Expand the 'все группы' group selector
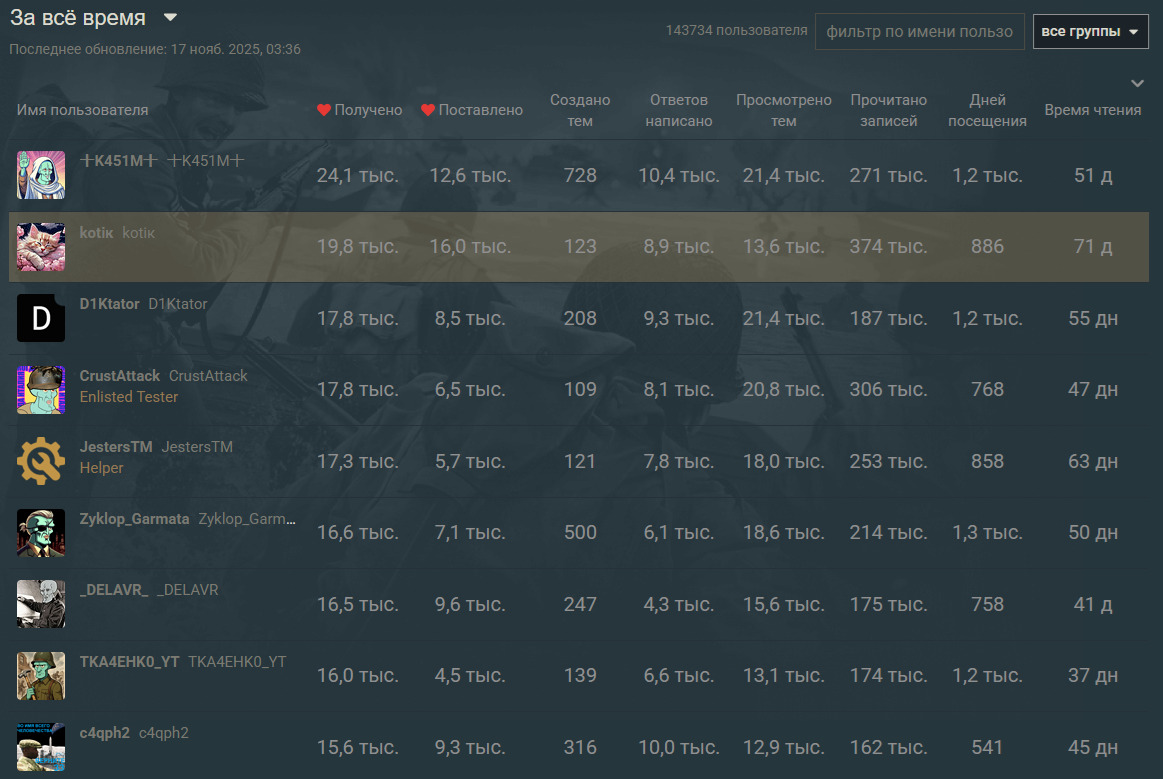Image resolution: width=1163 pixels, height=779 pixels. [x=1090, y=32]
